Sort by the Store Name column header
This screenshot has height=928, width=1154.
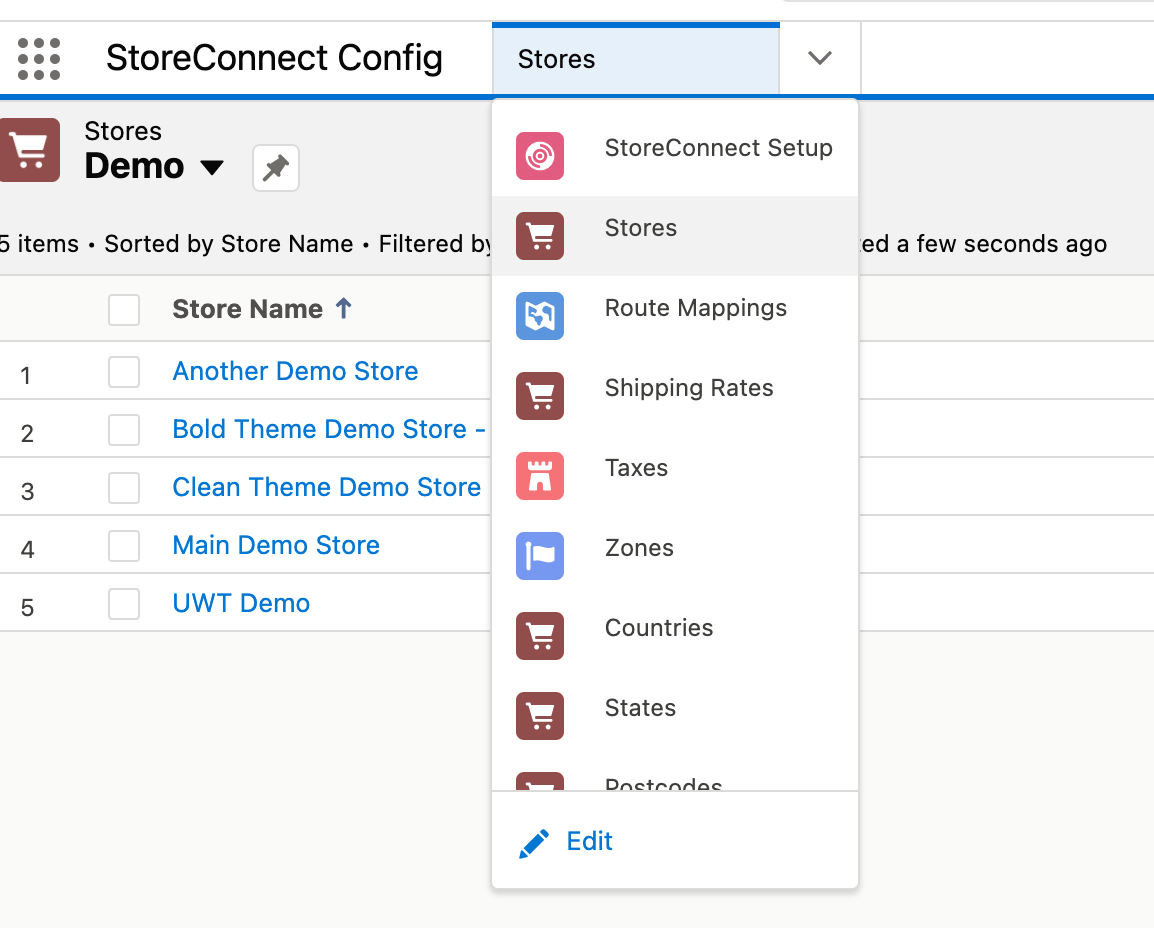tap(247, 309)
